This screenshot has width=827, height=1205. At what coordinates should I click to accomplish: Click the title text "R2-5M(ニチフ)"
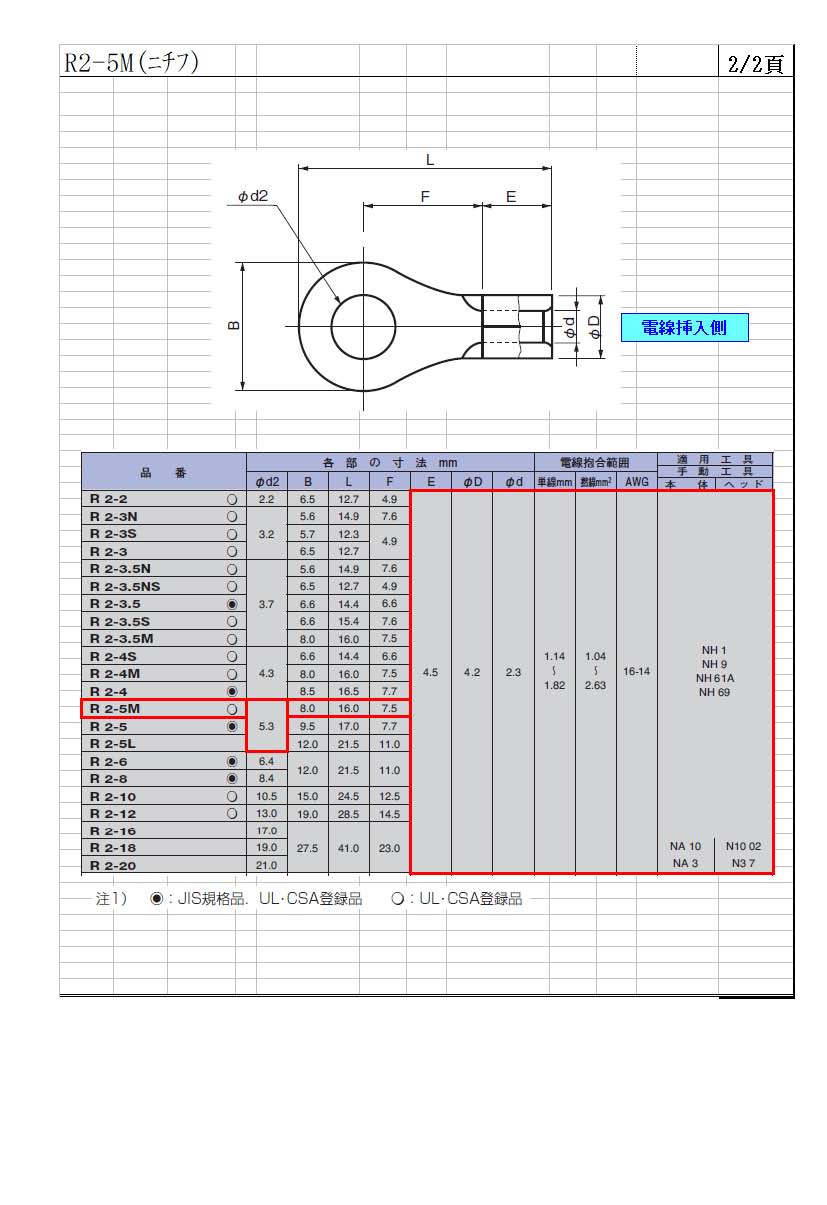pos(132,62)
